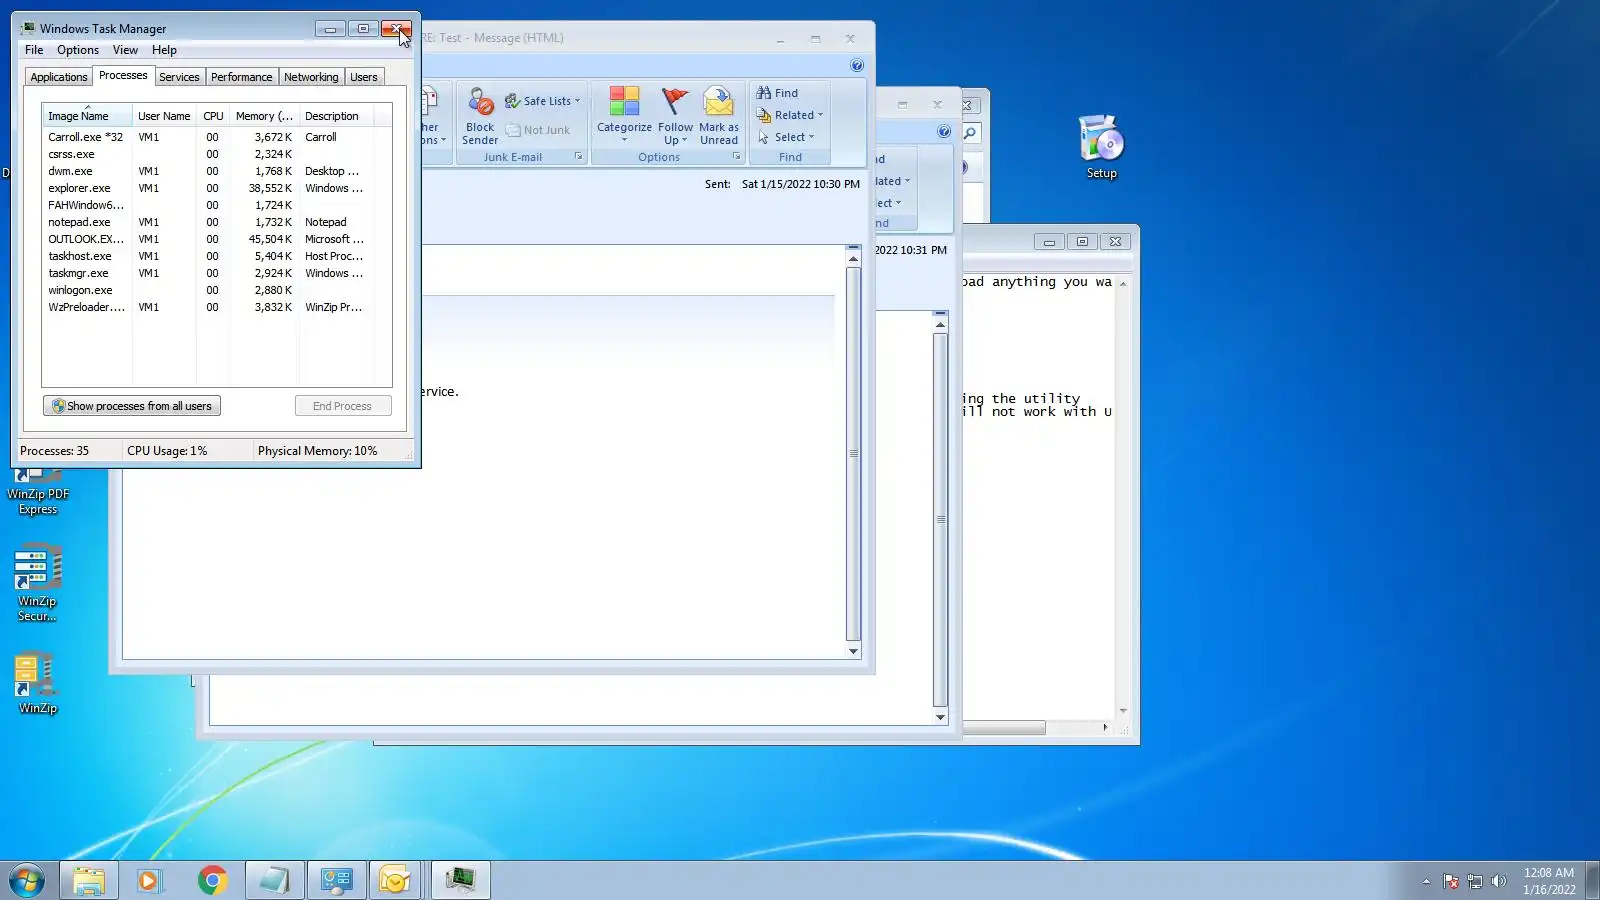This screenshot has width=1600, height=900.
Task: Sort processes by the Description column header
Action: (336, 116)
